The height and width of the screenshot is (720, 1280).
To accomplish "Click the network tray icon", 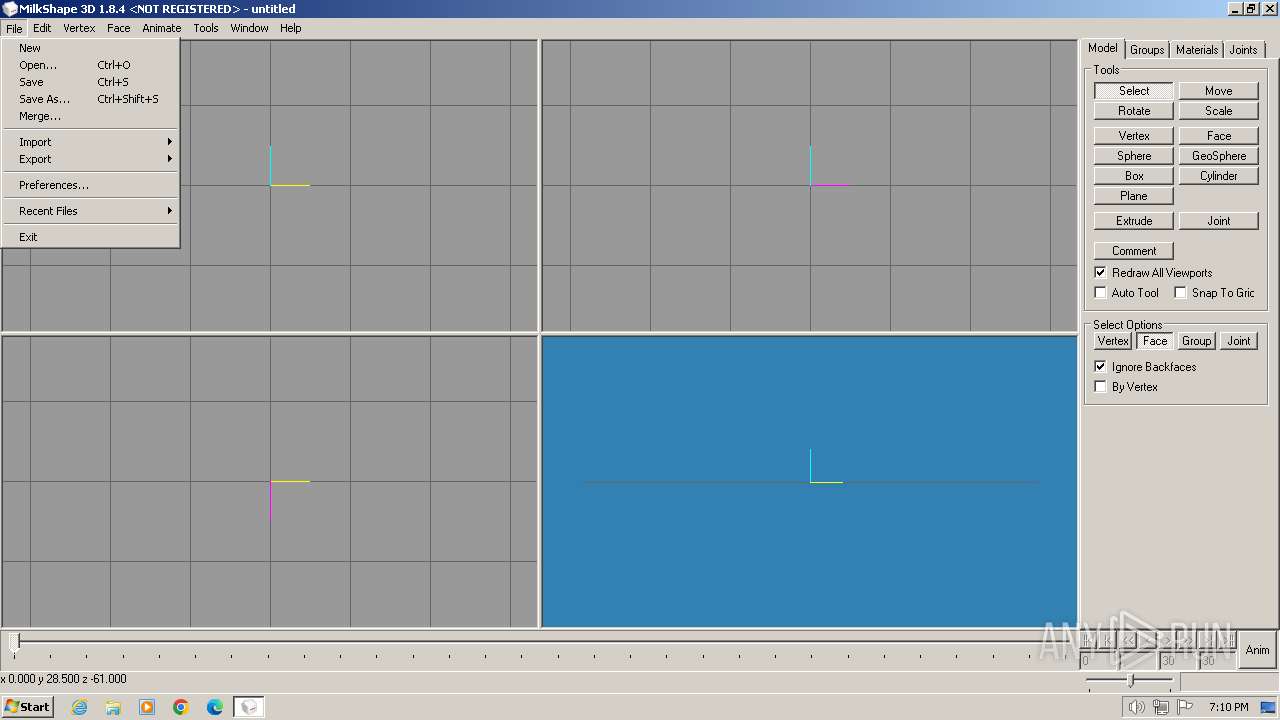I will [x=1160, y=707].
